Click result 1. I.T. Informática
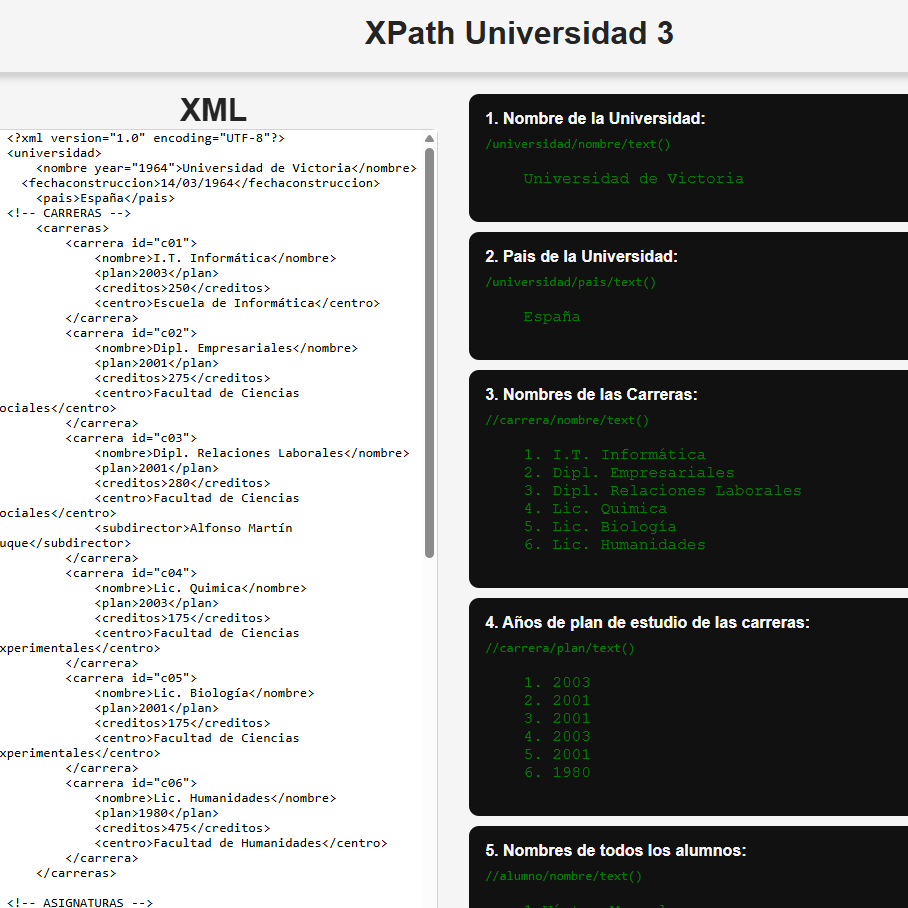This screenshot has width=908, height=908. 614,455
